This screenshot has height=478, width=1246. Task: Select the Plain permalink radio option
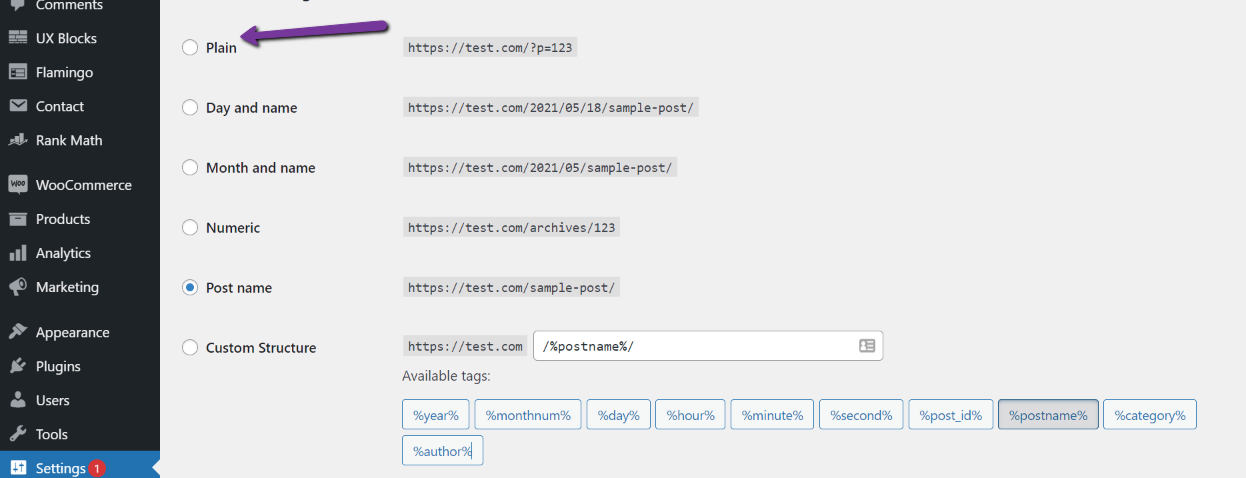coord(190,48)
